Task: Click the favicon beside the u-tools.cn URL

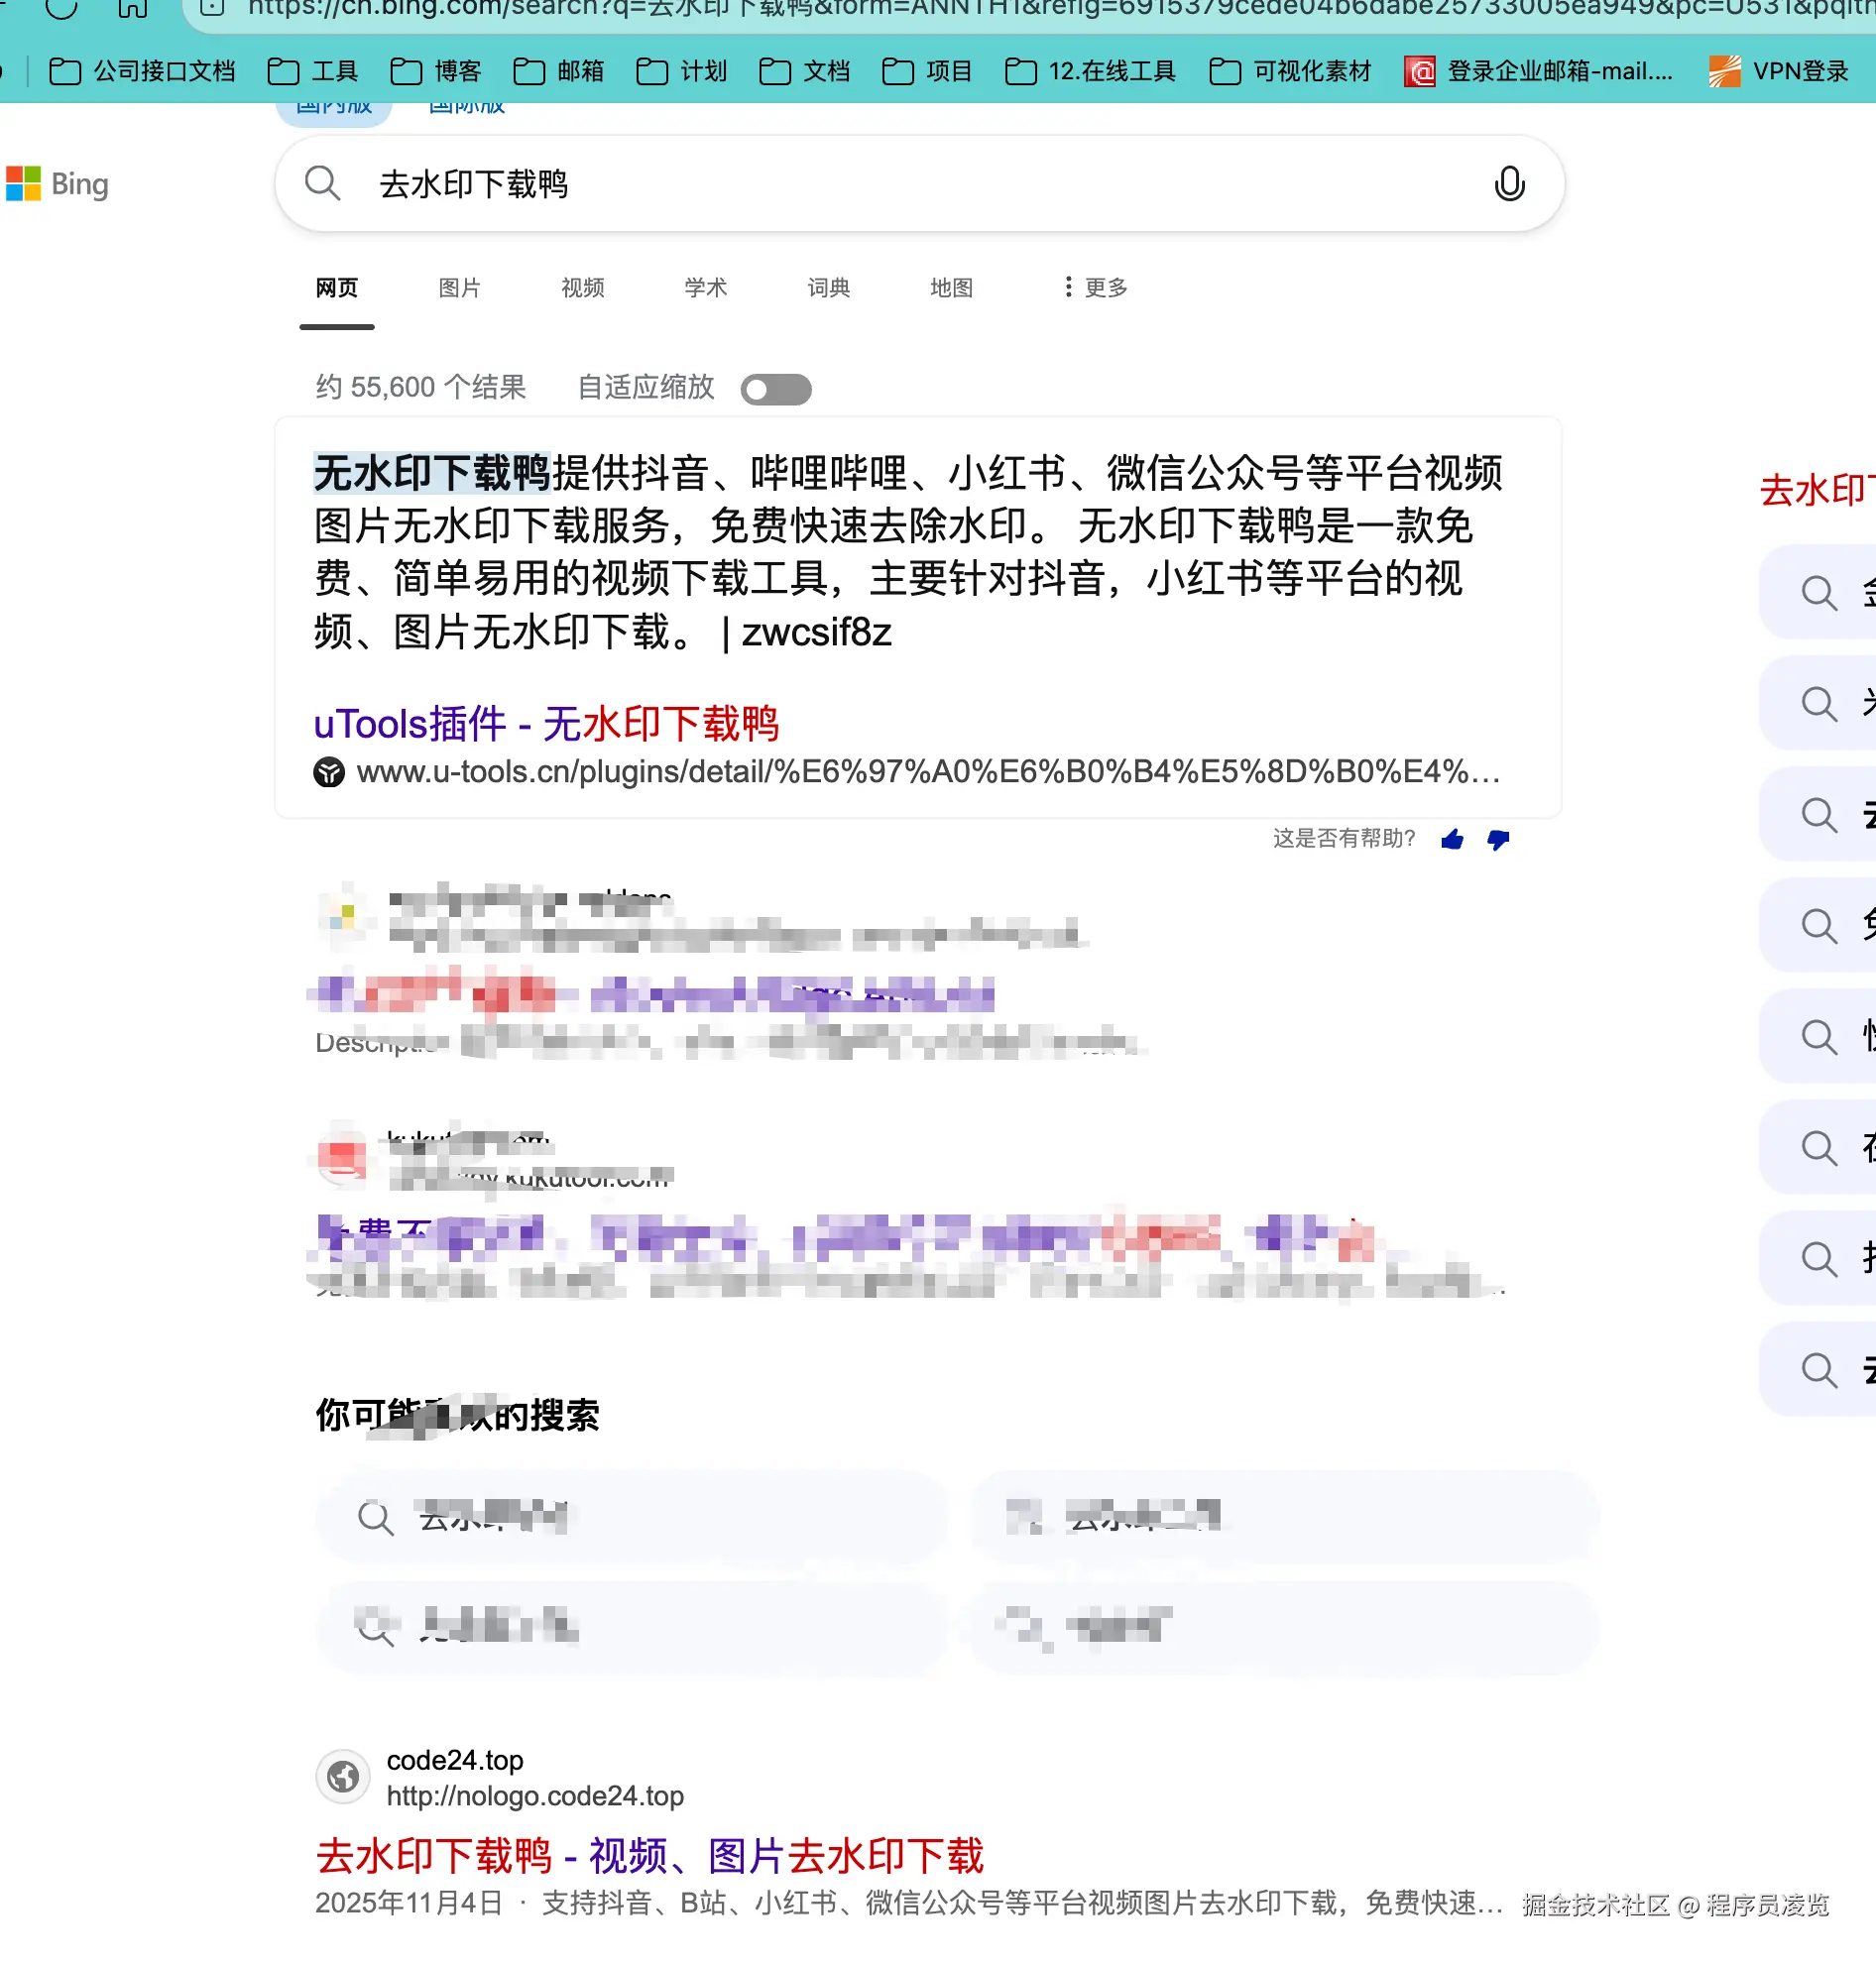Action: click(330, 772)
